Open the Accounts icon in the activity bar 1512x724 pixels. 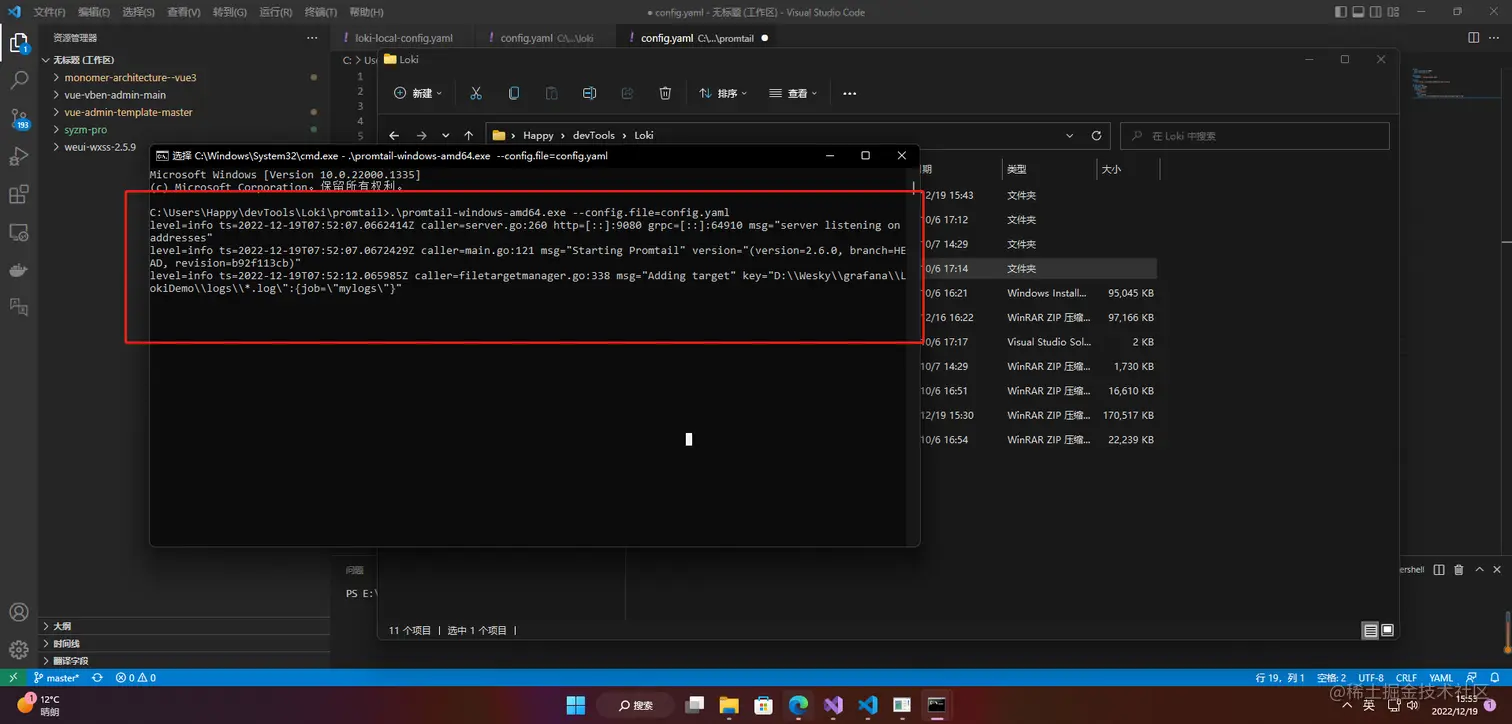pyautogui.click(x=19, y=612)
